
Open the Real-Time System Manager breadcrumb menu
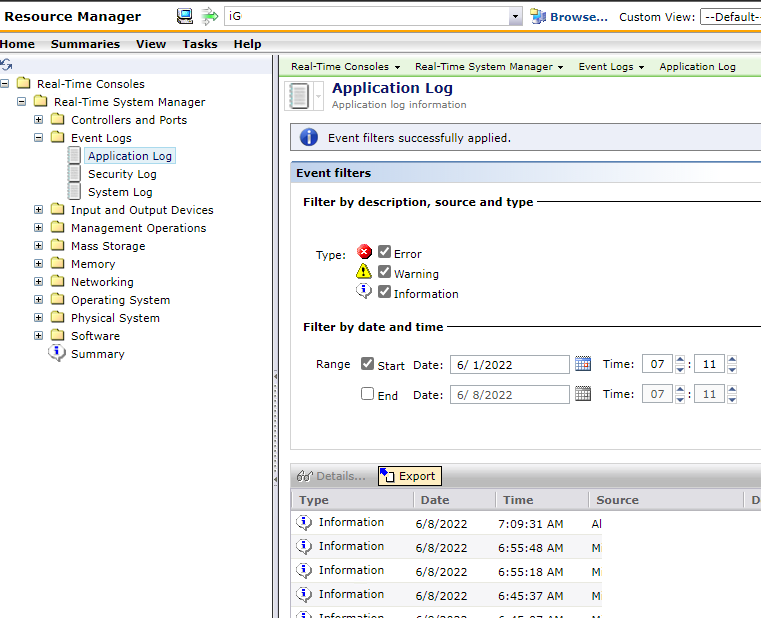(489, 67)
